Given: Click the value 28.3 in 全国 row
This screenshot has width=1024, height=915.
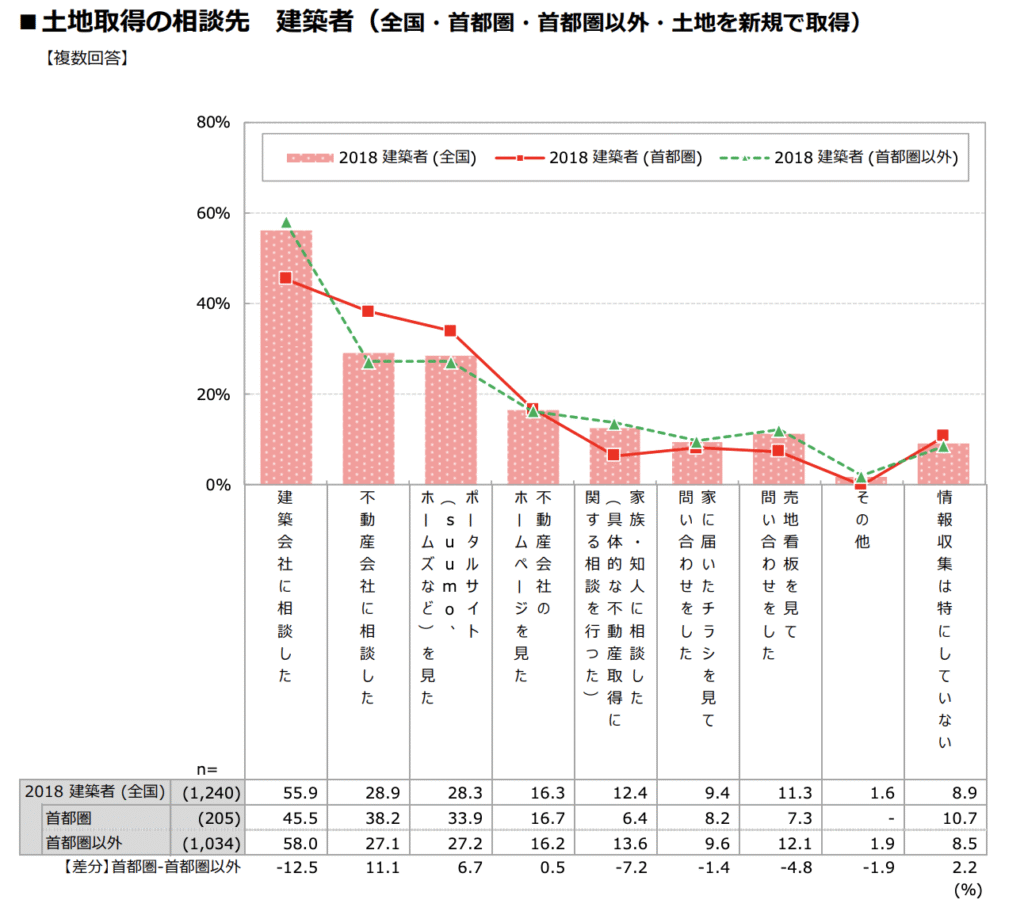Looking at the screenshot, I should coord(465,793).
